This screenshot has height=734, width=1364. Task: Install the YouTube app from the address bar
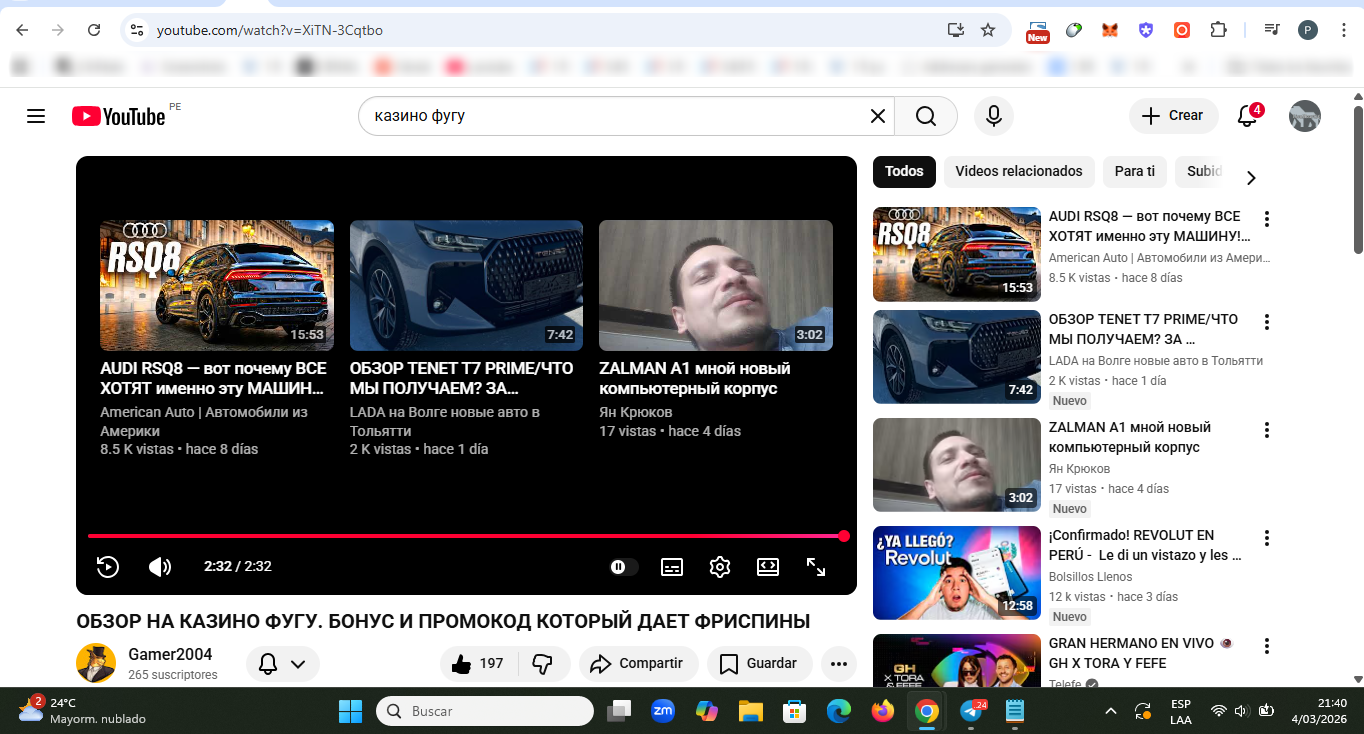click(x=956, y=30)
